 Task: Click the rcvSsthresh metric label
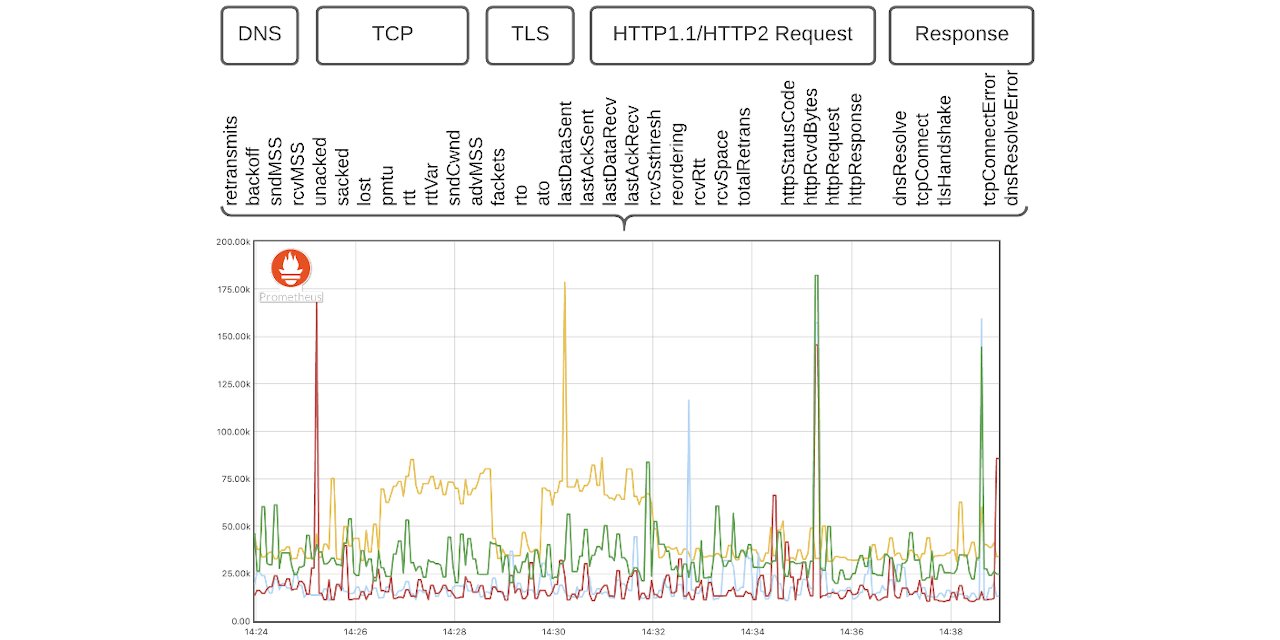click(654, 158)
